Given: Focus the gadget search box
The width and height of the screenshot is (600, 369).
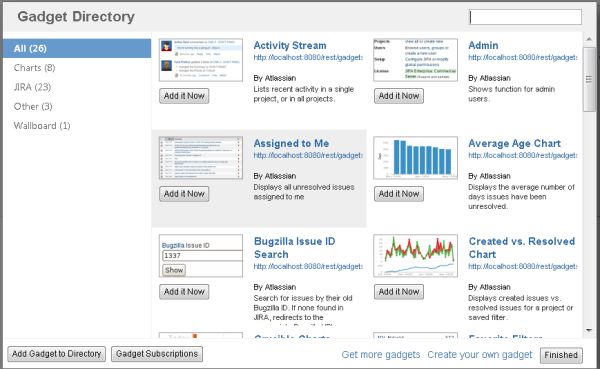Looking at the screenshot, I should pyautogui.click(x=525, y=17).
